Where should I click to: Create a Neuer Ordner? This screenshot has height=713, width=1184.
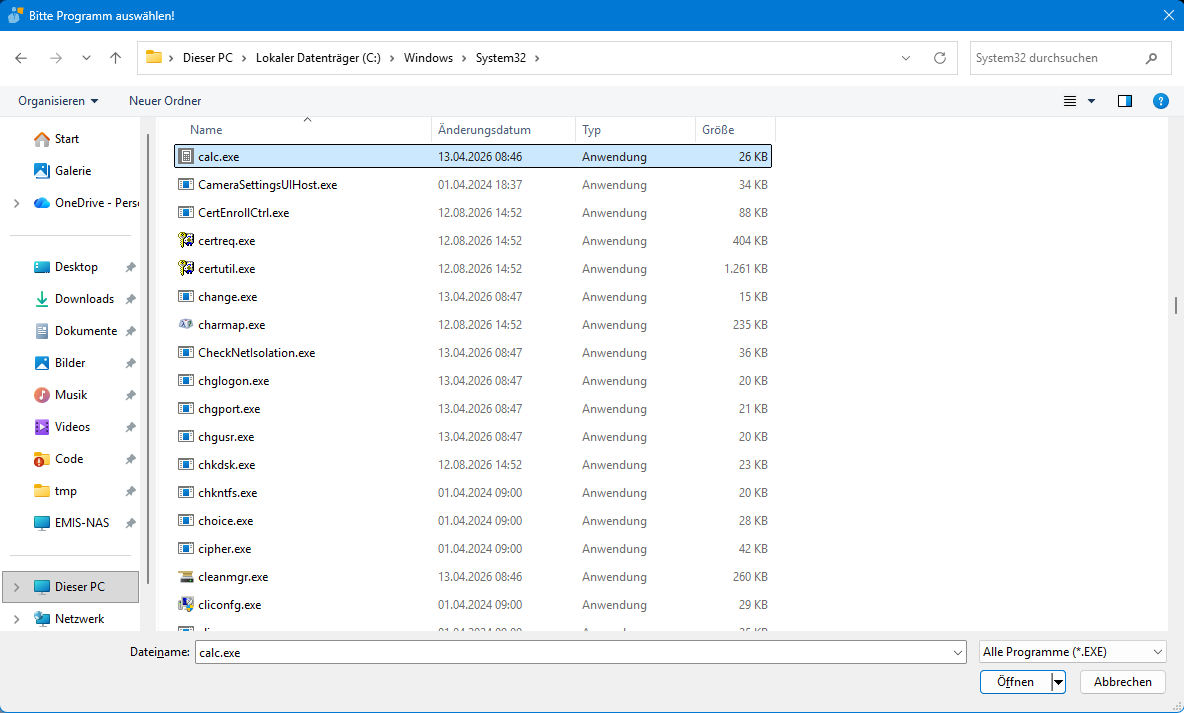click(165, 100)
